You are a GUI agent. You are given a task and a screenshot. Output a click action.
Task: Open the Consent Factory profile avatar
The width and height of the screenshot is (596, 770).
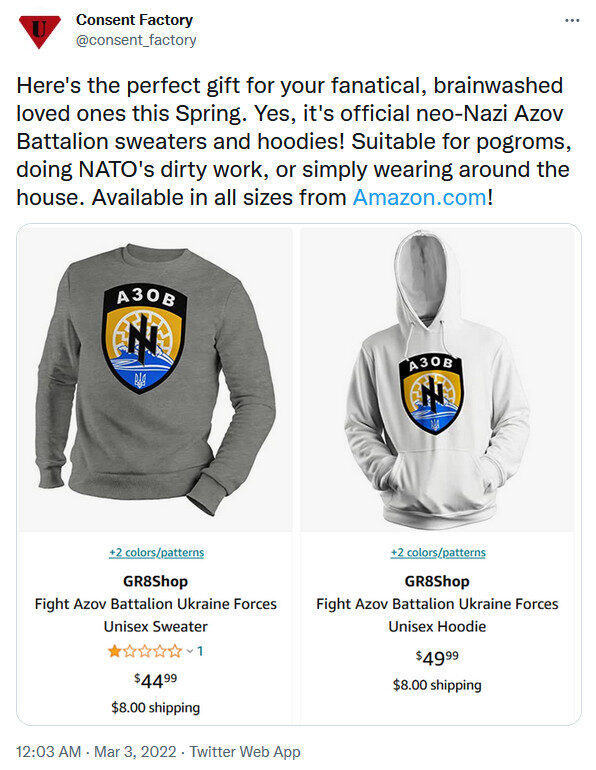coord(39,31)
